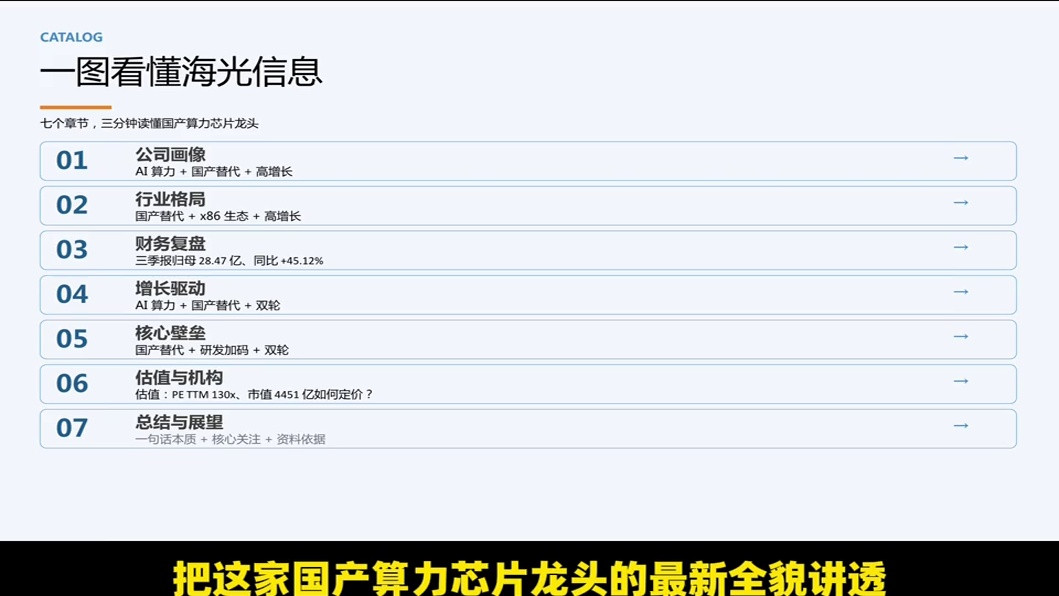
Task: Click the arrow in the 行业格局 row
Action: click(960, 203)
